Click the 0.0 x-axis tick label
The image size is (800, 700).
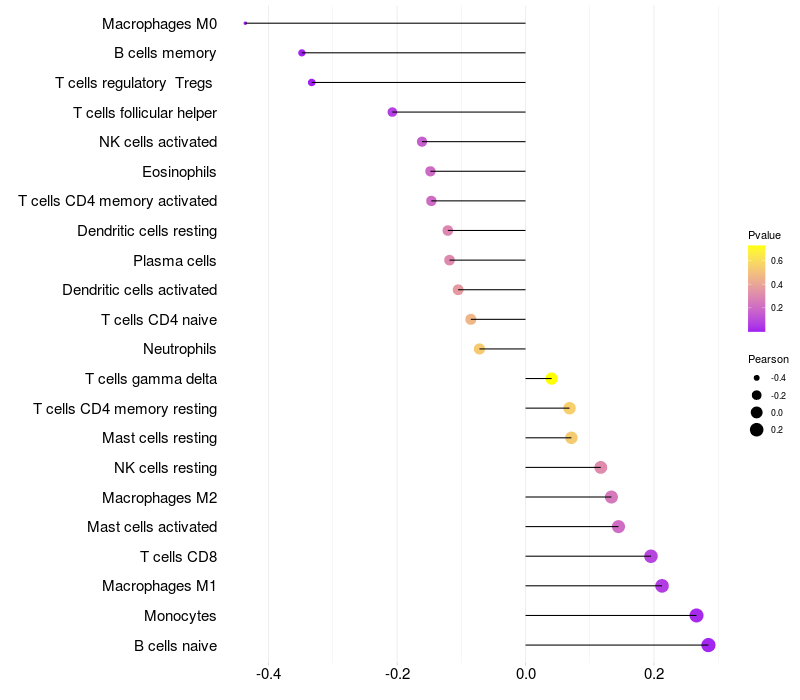pos(526,674)
